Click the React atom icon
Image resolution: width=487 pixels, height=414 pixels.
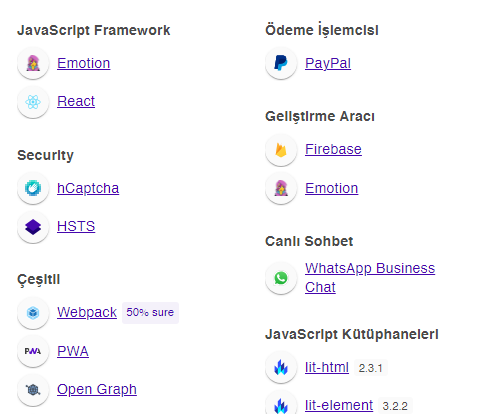pyautogui.click(x=33, y=102)
